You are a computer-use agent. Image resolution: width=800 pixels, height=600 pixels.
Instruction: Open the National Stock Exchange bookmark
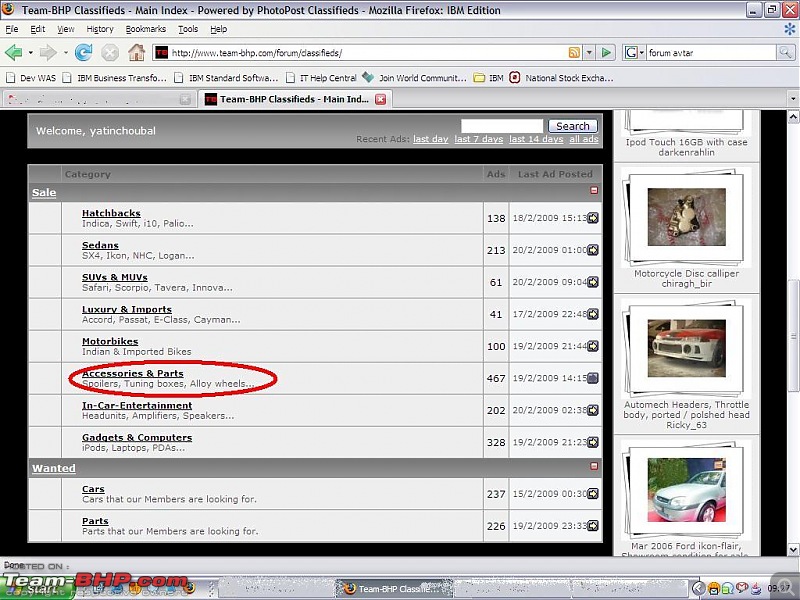tap(561, 78)
